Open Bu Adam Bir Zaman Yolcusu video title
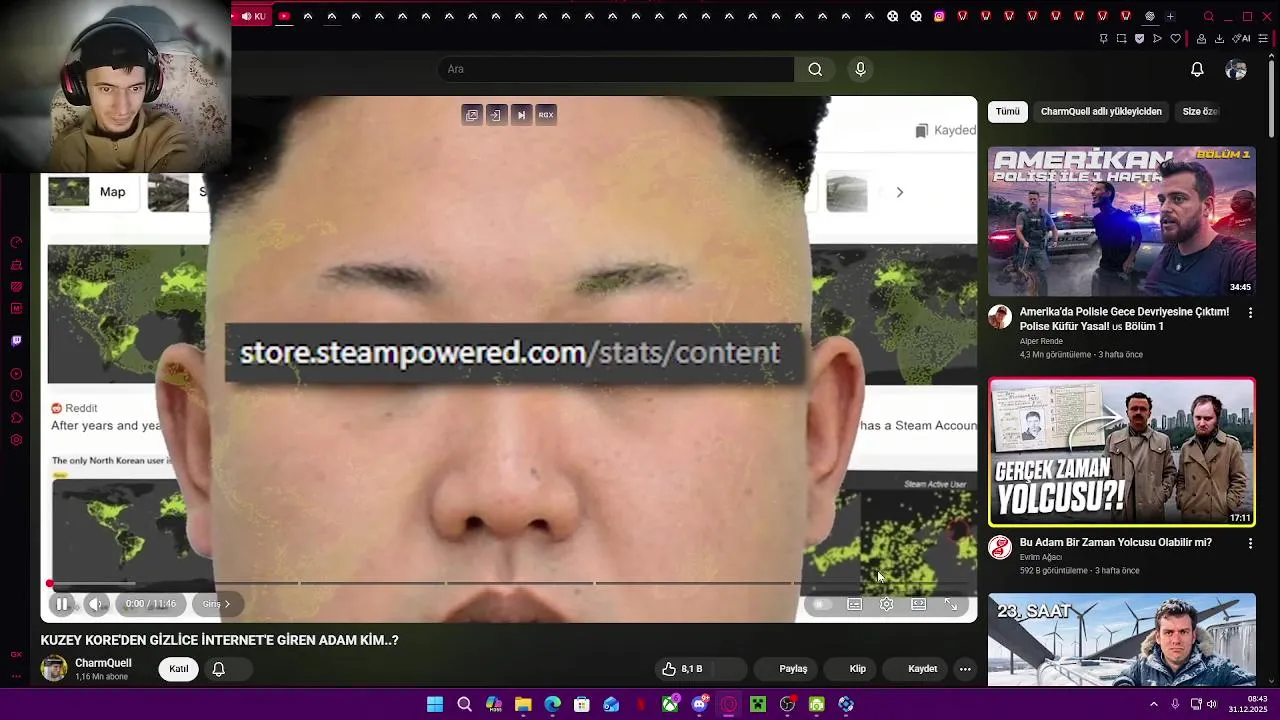Viewport: 1280px width, 720px height. 1115,543
